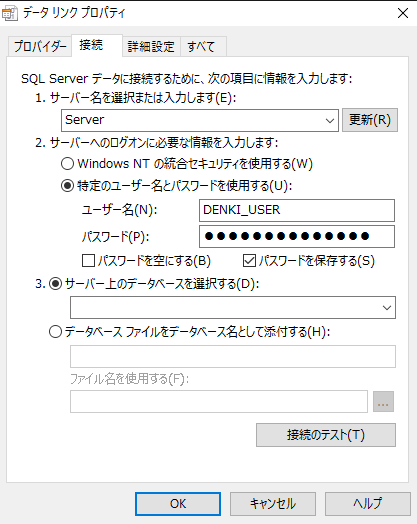Enable the パスワードを空にする checkbox
Screen dimensions: 417x524
pyautogui.click(x=88, y=261)
